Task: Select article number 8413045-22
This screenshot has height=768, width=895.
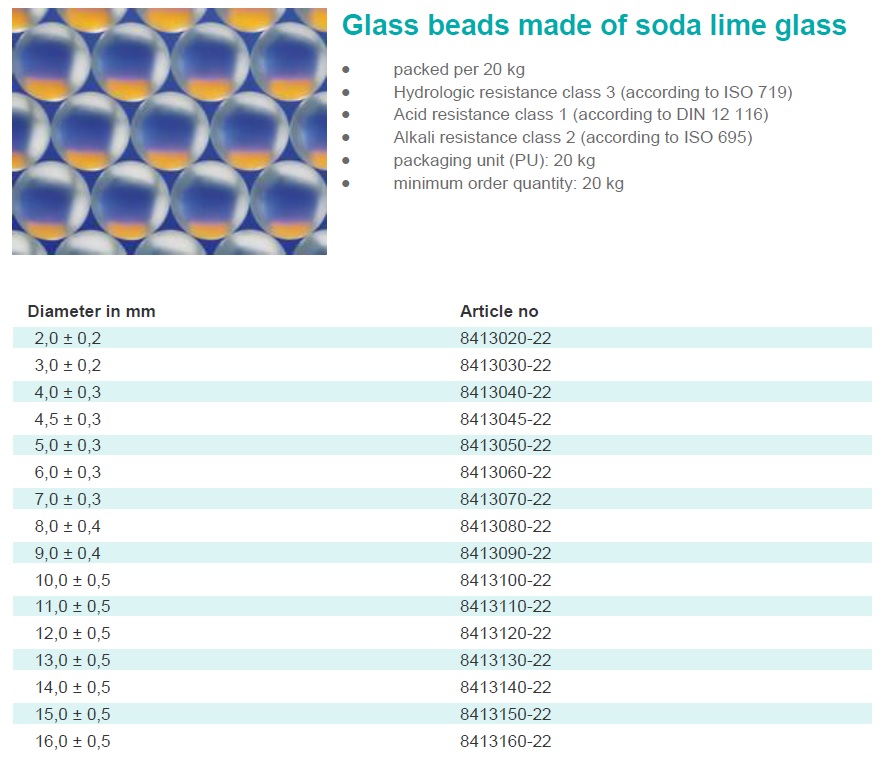Action: 506,419
